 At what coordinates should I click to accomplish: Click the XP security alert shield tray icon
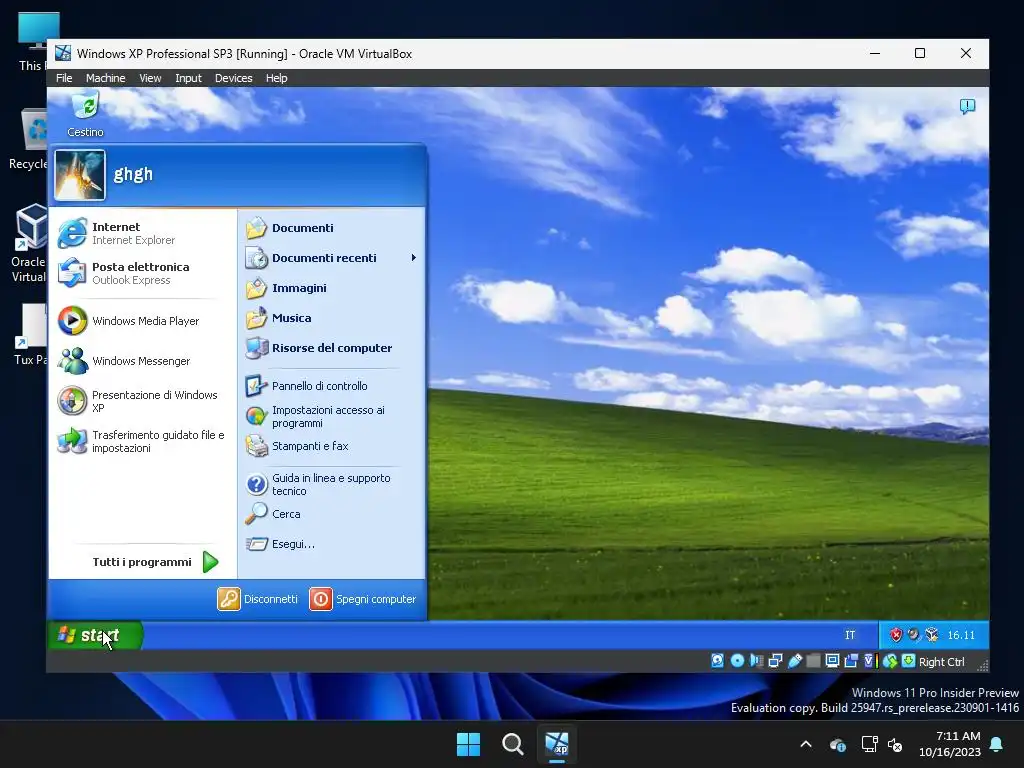(x=896, y=634)
